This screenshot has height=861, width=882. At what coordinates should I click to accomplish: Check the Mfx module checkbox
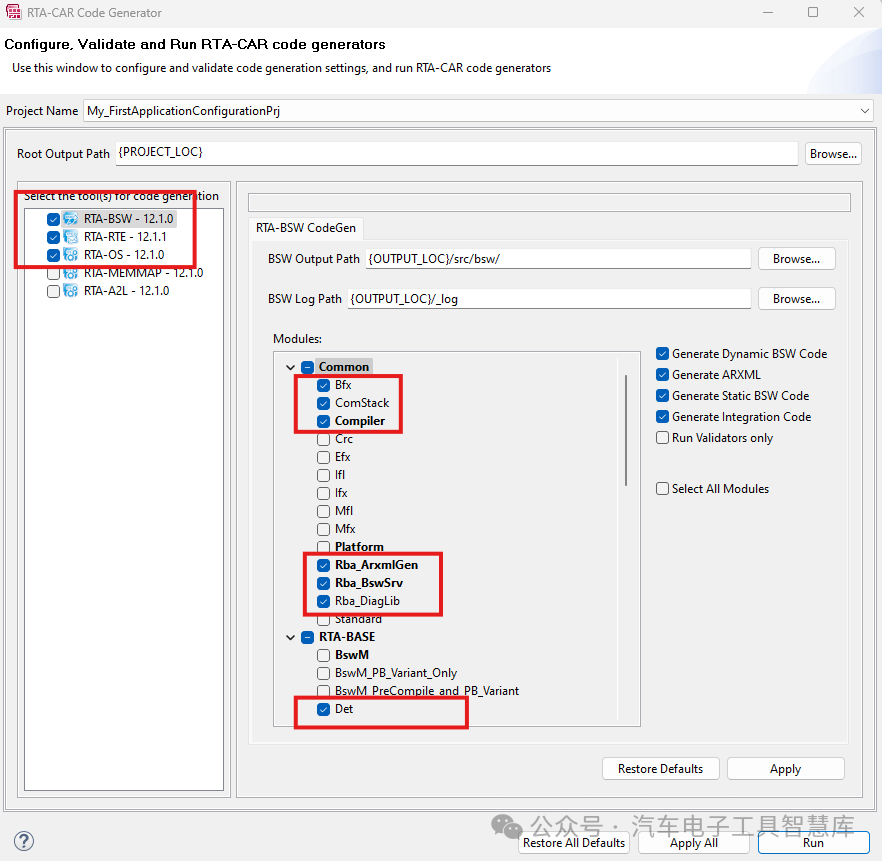tap(323, 529)
